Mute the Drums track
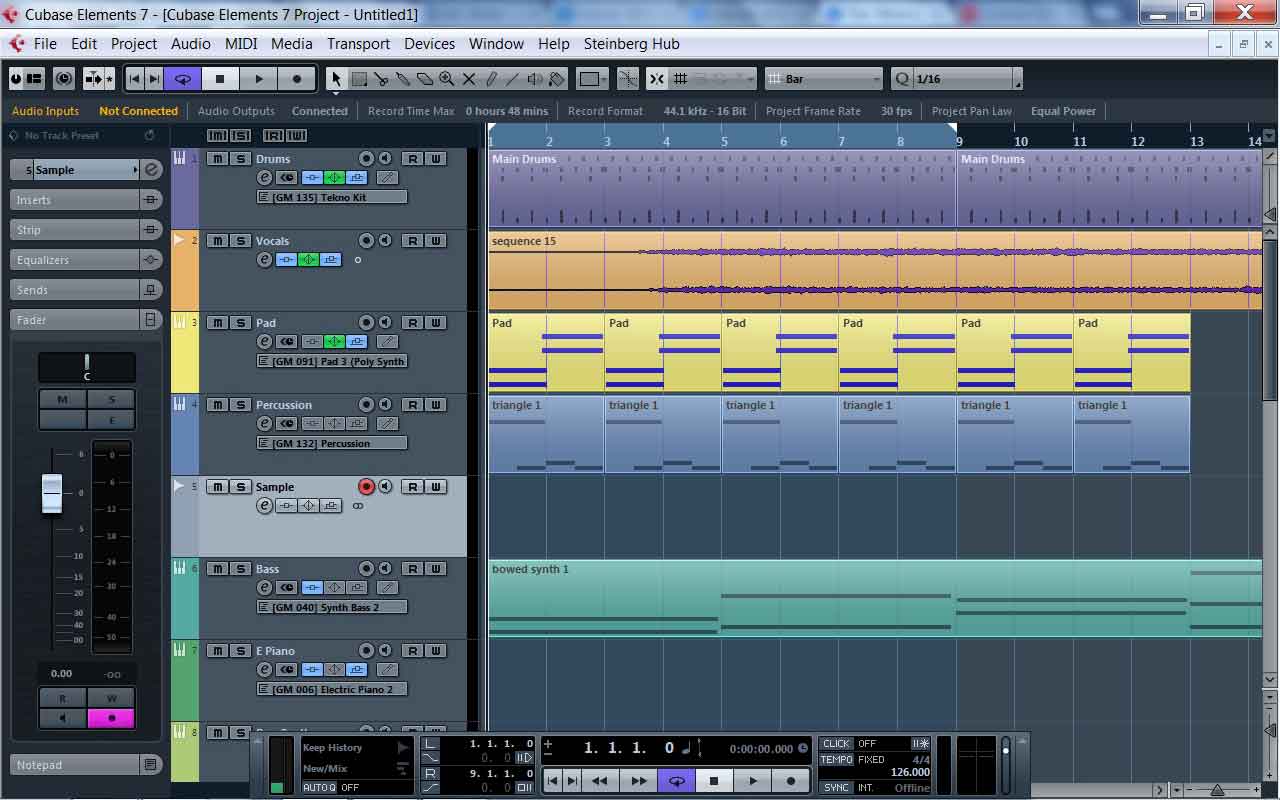Screen dimensions: 1280x800 click(x=217, y=159)
